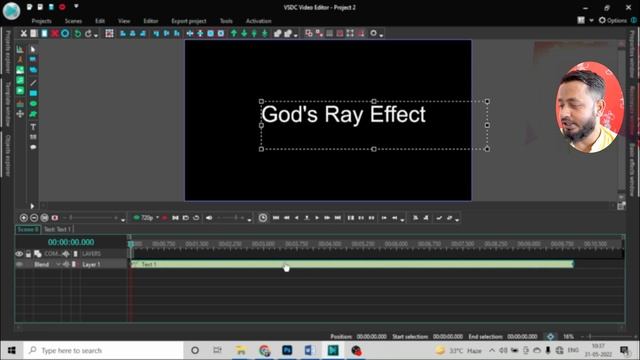The width and height of the screenshot is (640, 360).
Task: Open dropdown next to gear icon in toolbar
Action: click(381, 36)
